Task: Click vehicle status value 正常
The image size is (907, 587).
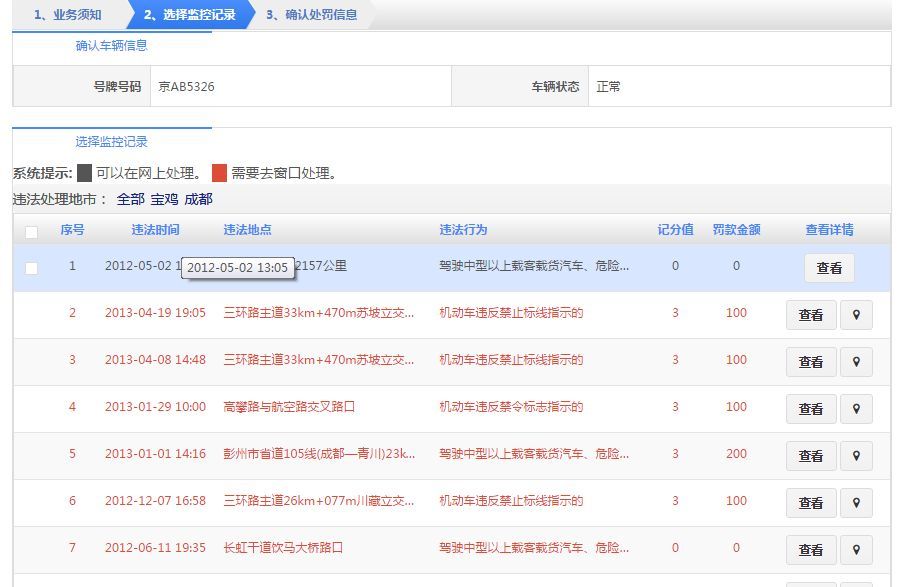Action: pyautogui.click(x=609, y=87)
